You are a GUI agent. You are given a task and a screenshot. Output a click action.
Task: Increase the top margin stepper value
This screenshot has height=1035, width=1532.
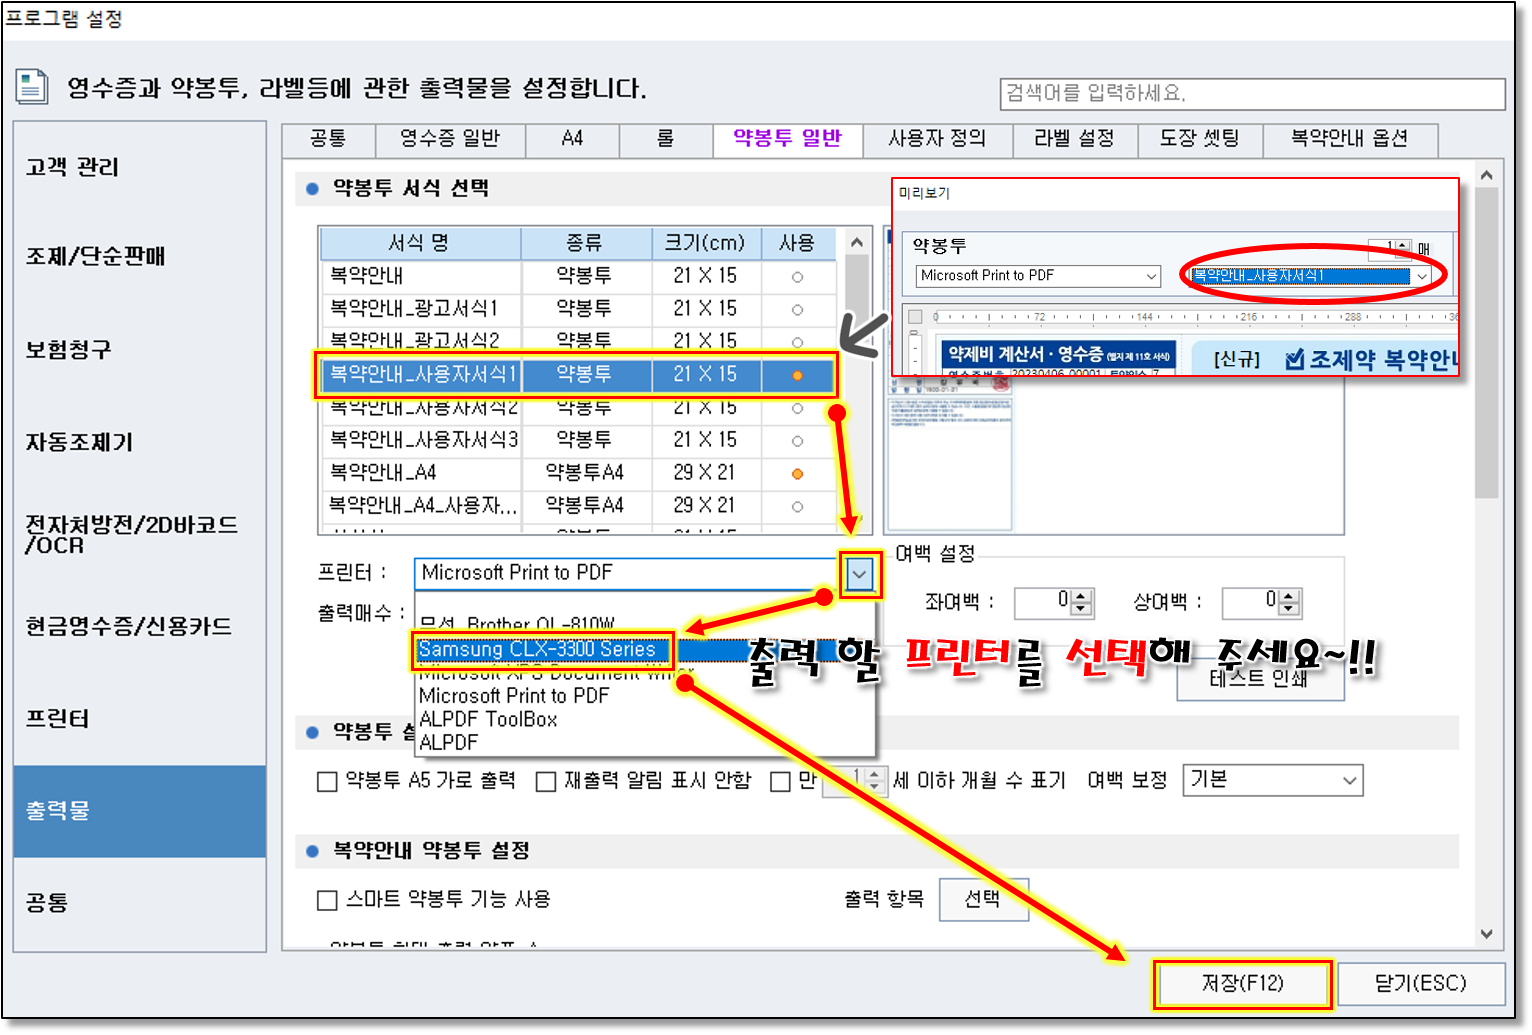[x=1289, y=596]
